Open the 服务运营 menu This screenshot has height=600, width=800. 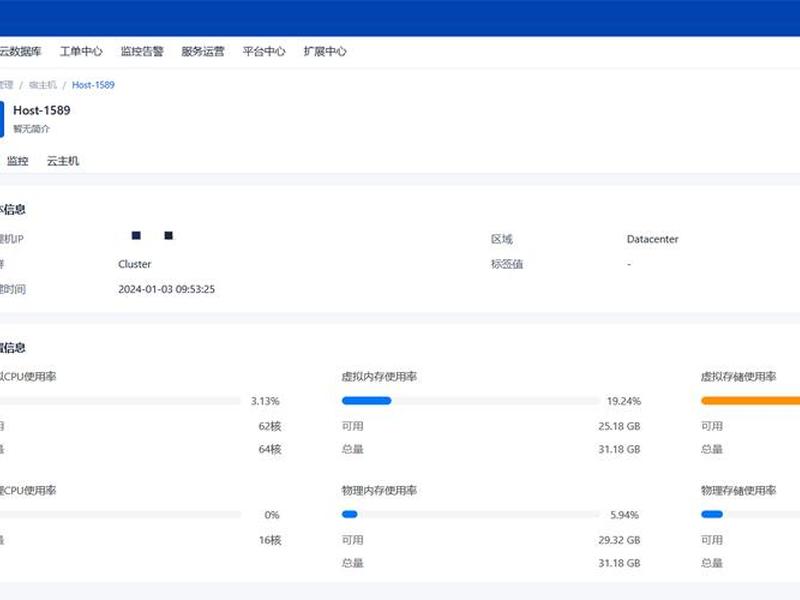coord(203,52)
